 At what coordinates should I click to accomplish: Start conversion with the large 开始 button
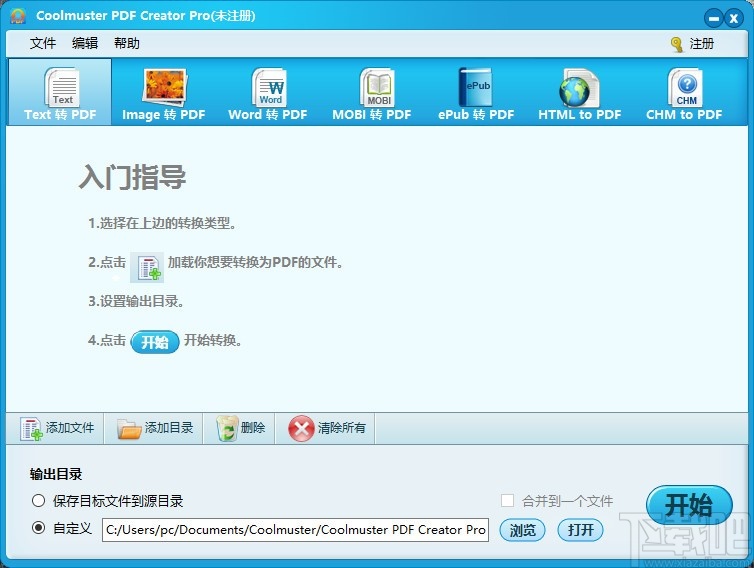(x=689, y=505)
